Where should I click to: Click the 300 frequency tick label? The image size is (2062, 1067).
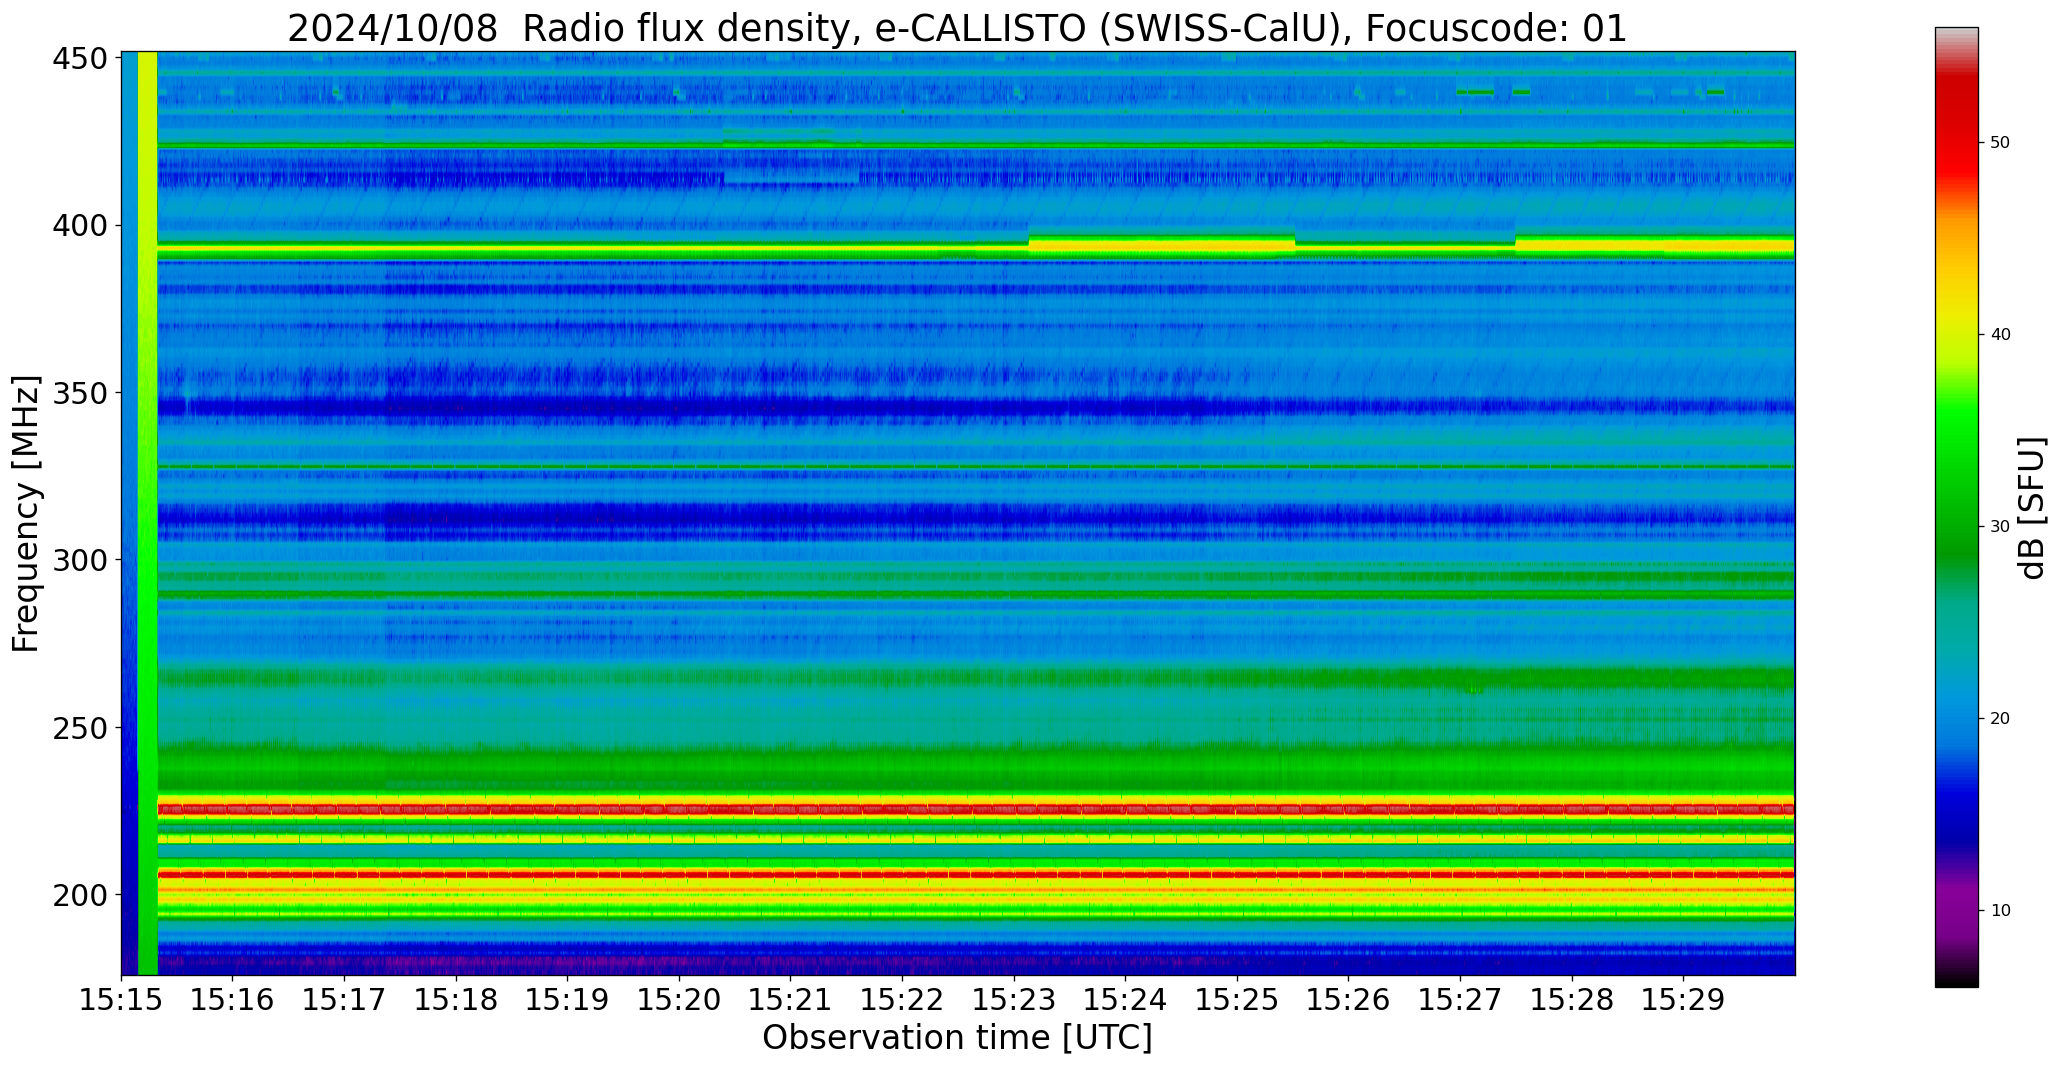[x=78, y=560]
